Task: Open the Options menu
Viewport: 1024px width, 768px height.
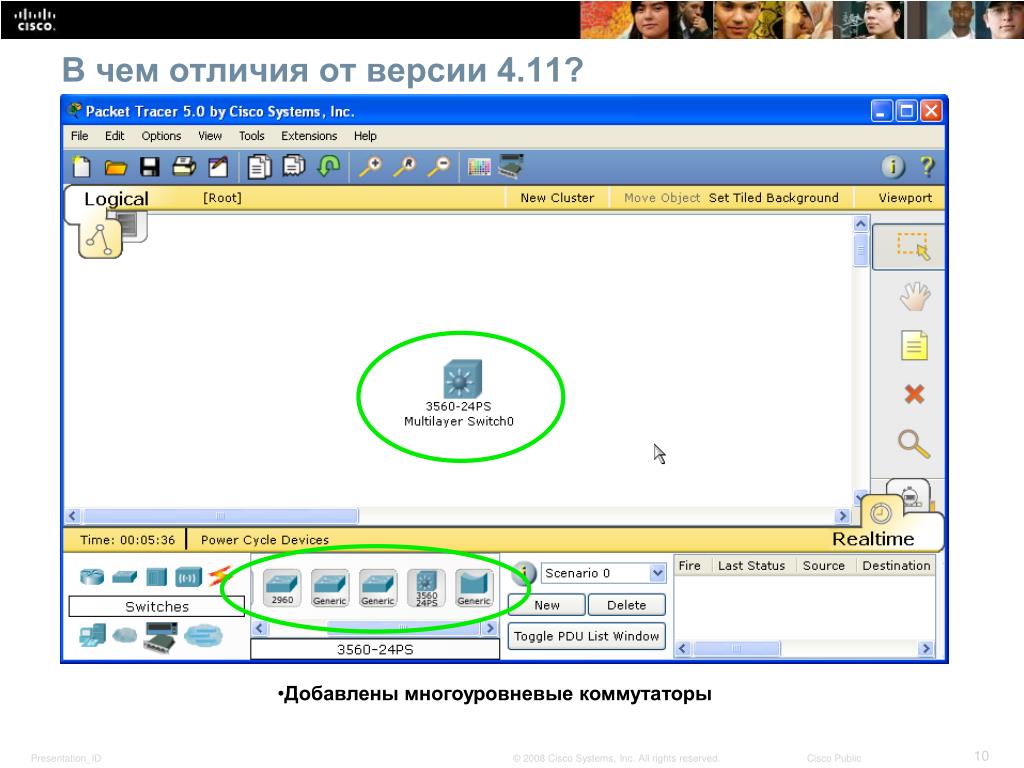Action: 161,136
